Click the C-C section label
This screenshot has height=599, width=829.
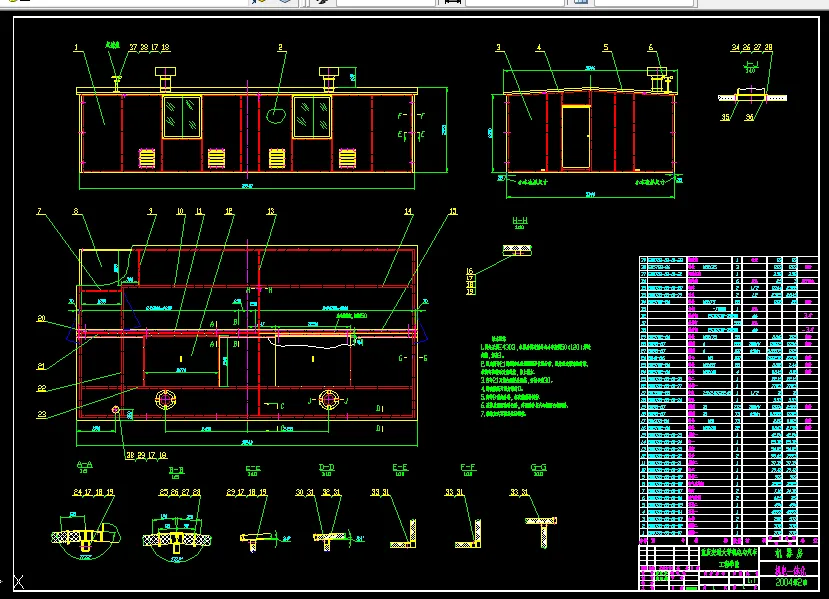coord(253,468)
